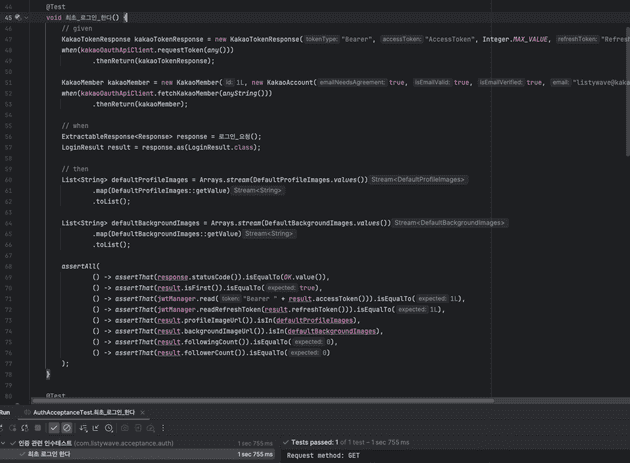Screen dimensions: 630x463
Task: Click the underlined defaultProfileImages reference on line 73
Action: [x=315, y=320]
